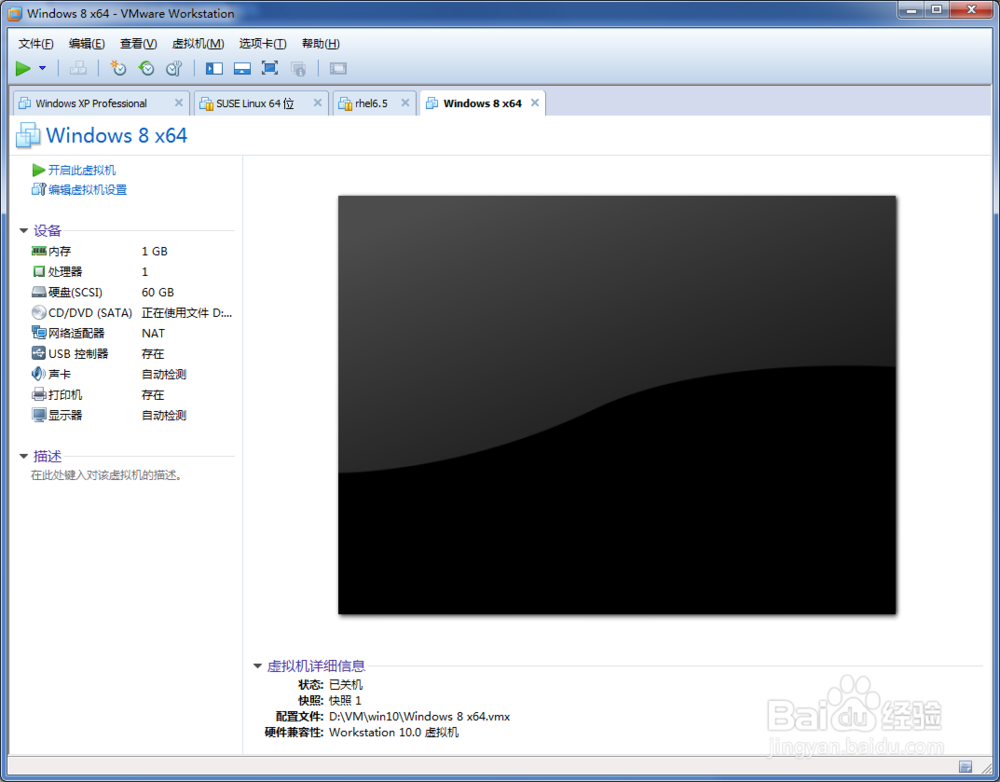The height and width of the screenshot is (782, 1000).
Task: Select the 内存 device row
Action: (x=132, y=251)
